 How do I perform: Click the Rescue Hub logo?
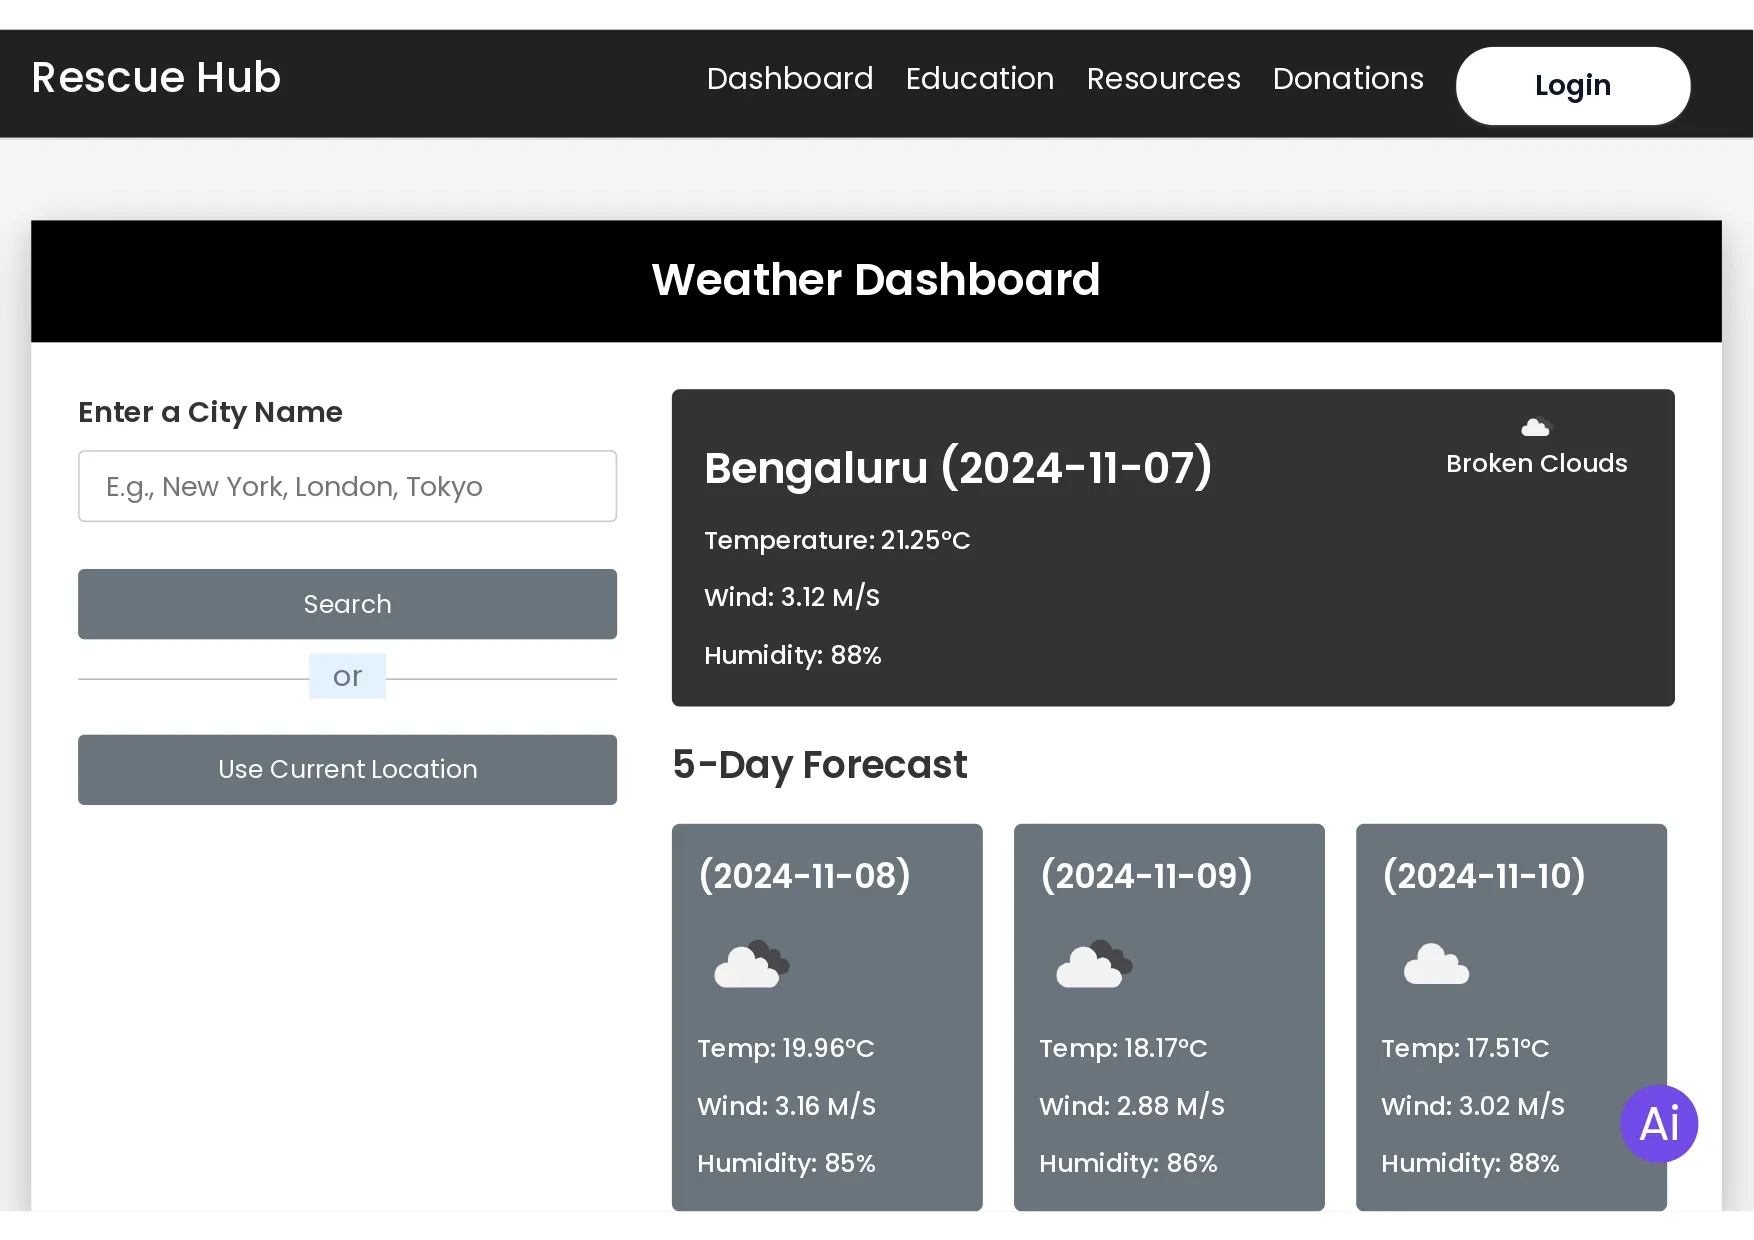(x=156, y=78)
